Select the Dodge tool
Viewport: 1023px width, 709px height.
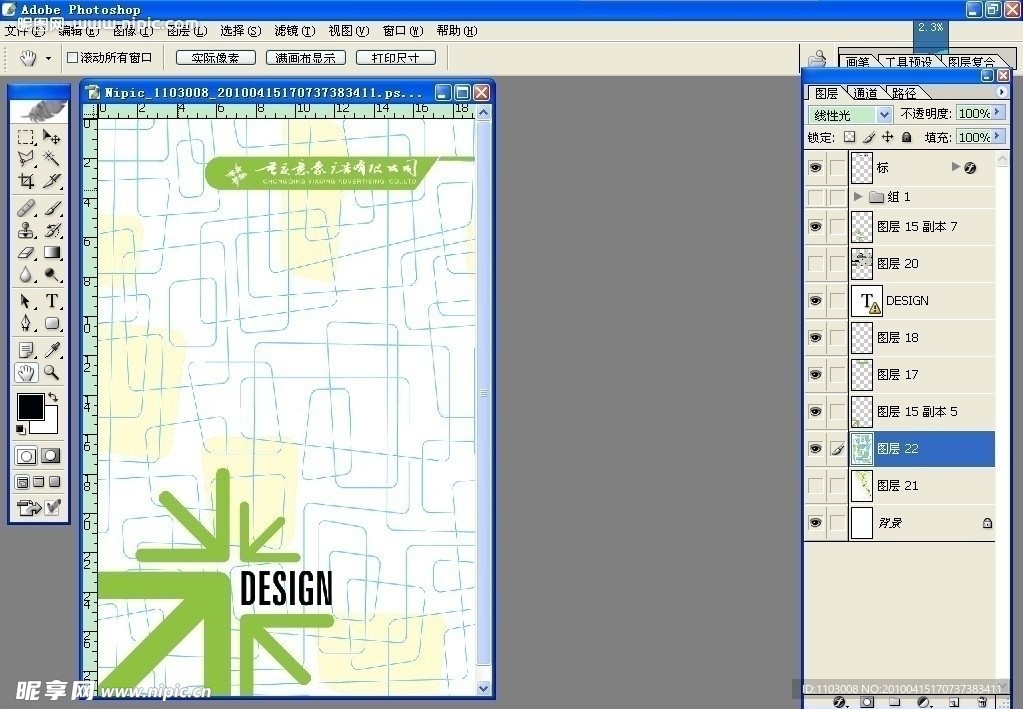coord(52,275)
